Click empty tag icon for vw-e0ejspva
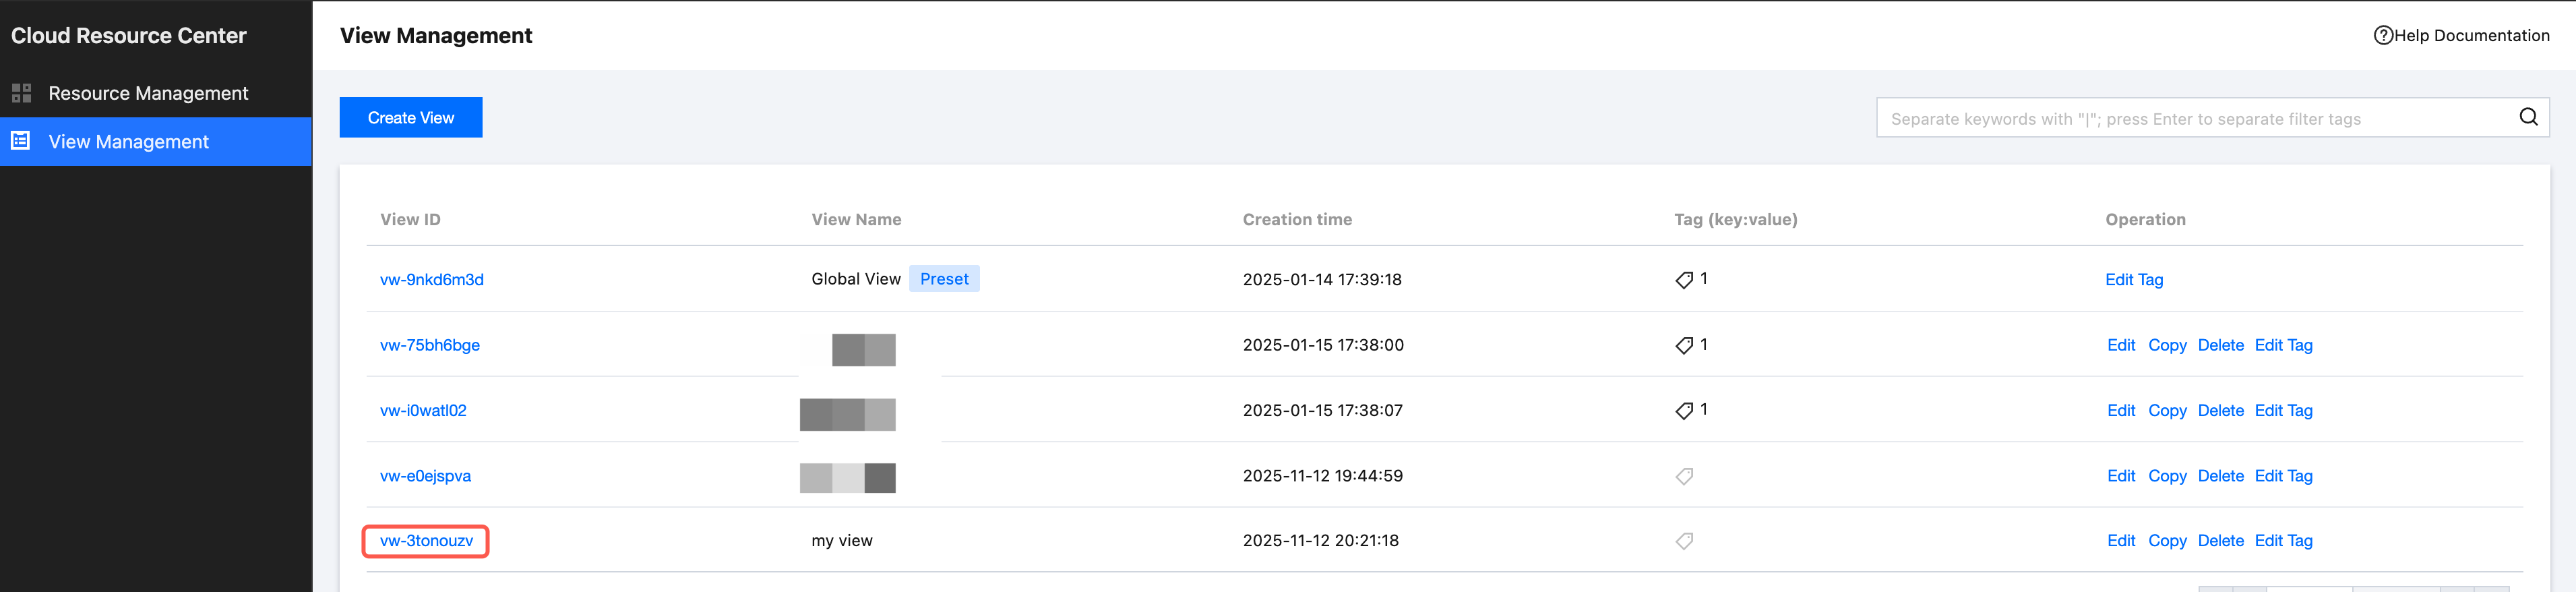 (x=1684, y=476)
